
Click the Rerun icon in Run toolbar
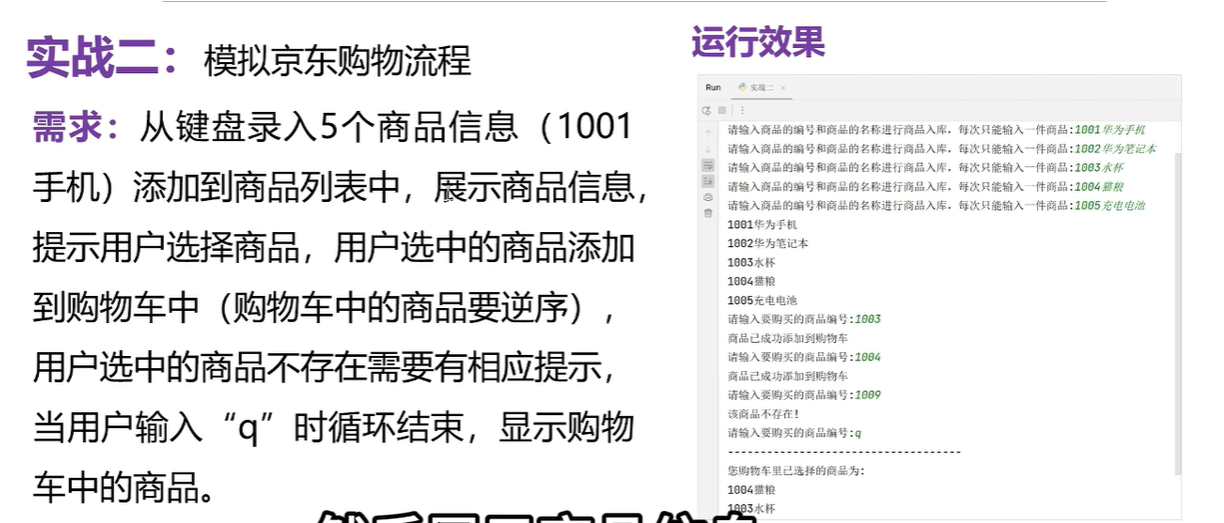click(x=707, y=110)
